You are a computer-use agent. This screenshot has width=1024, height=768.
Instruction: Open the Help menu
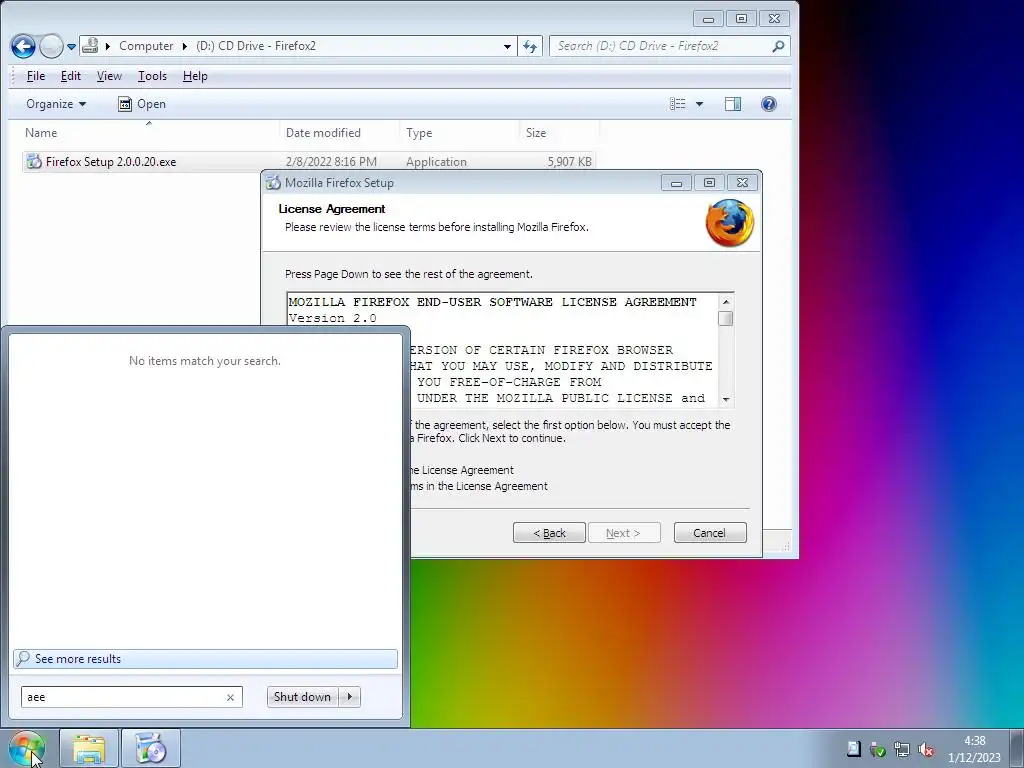coord(195,76)
